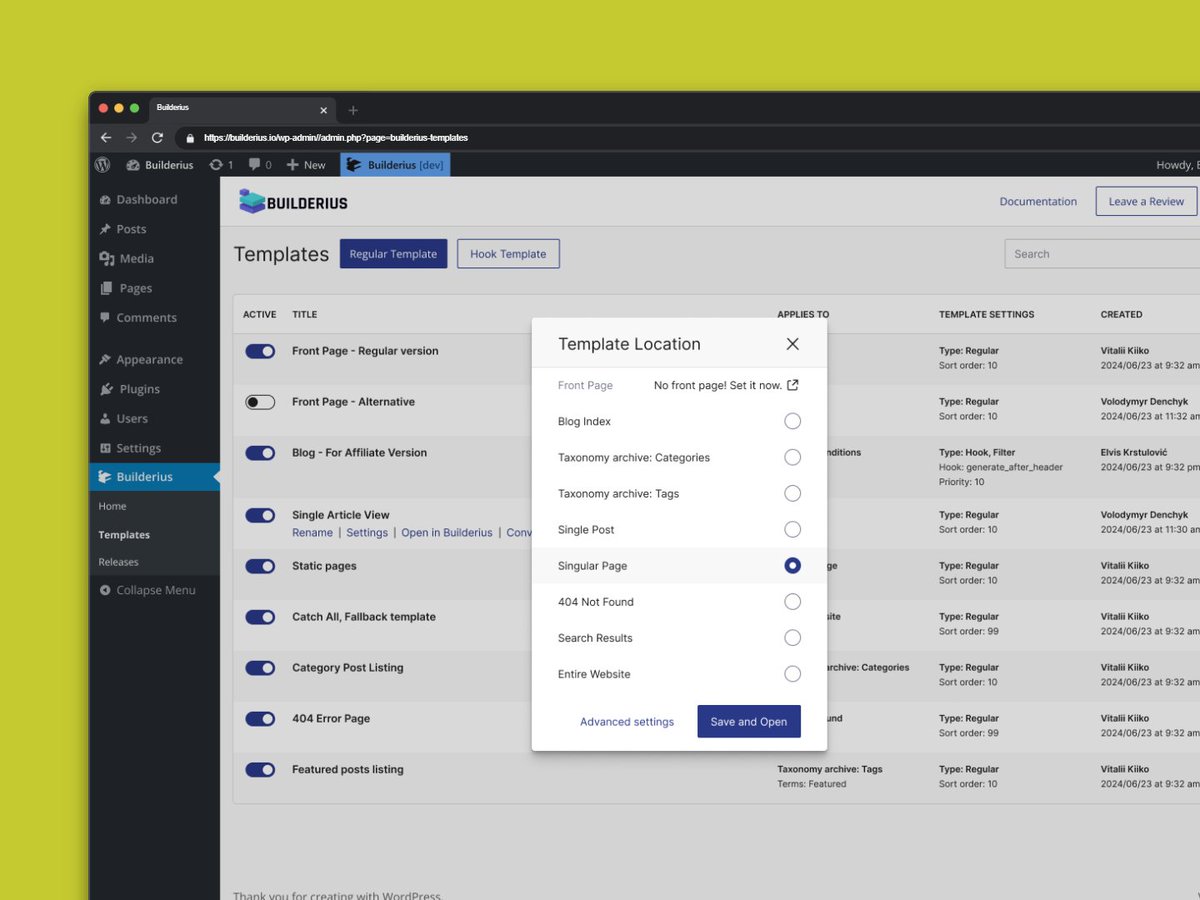This screenshot has width=1200, height=900.
Task: Click the Save and Open button
Action: [x=748, y=720]
